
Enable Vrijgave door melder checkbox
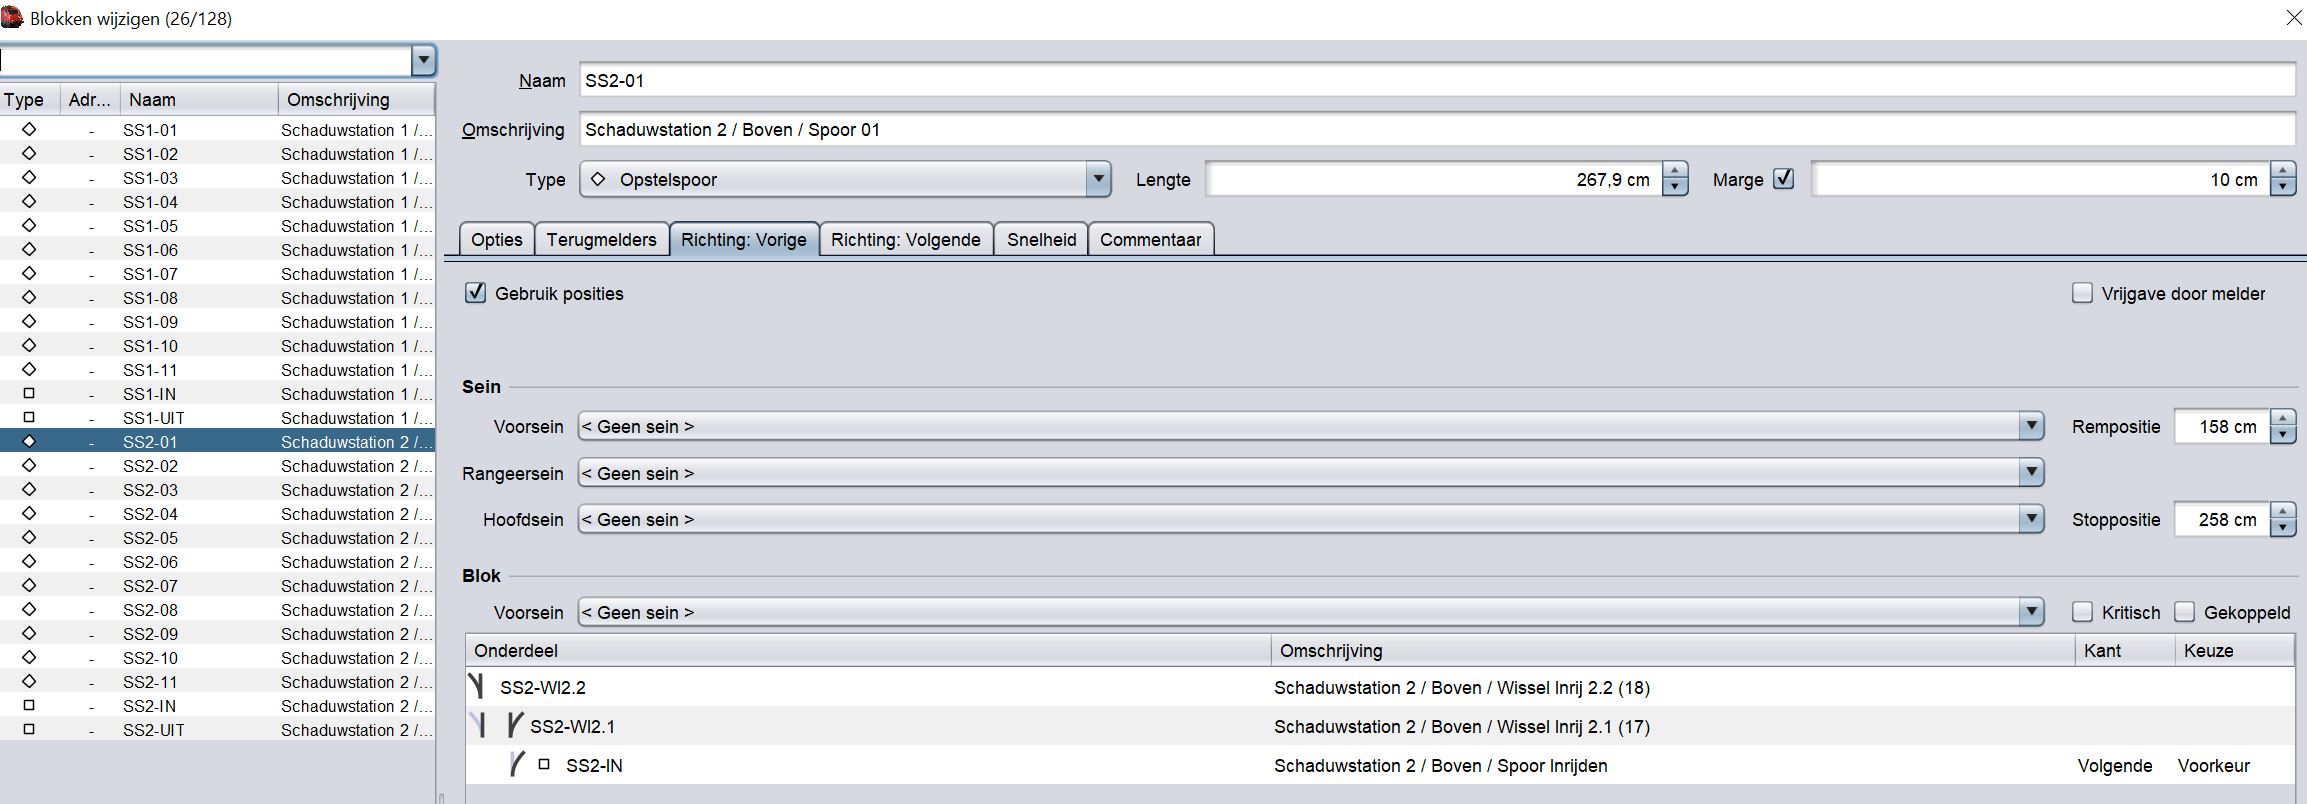click(2082, 293)
